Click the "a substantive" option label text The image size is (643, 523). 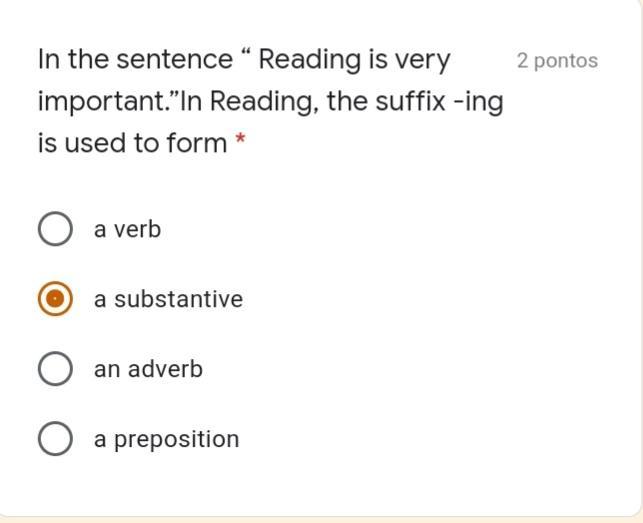pos(168,299)
